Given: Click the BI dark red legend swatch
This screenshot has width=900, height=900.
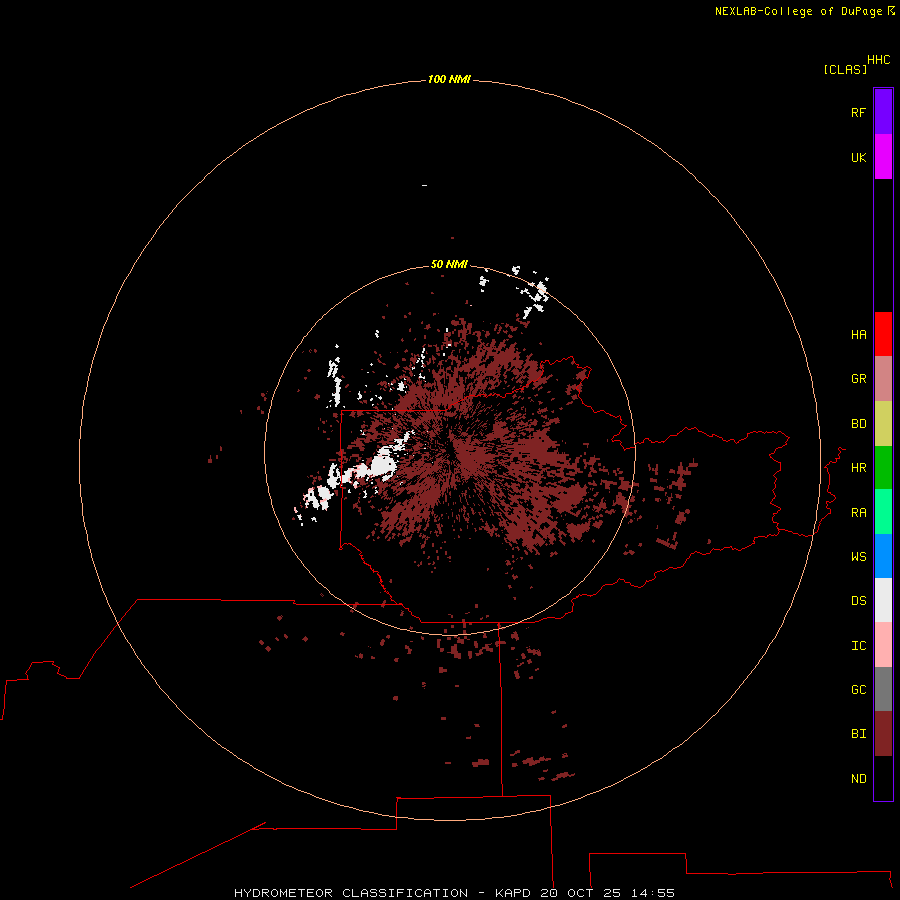Looking at the screenshot, I should 883,734.
